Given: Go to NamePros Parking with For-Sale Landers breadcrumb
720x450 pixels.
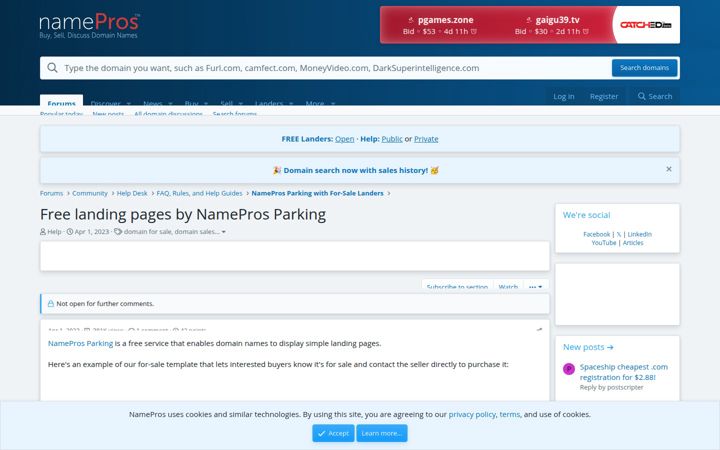Looking at the screenshot, I should pos(317,193).
